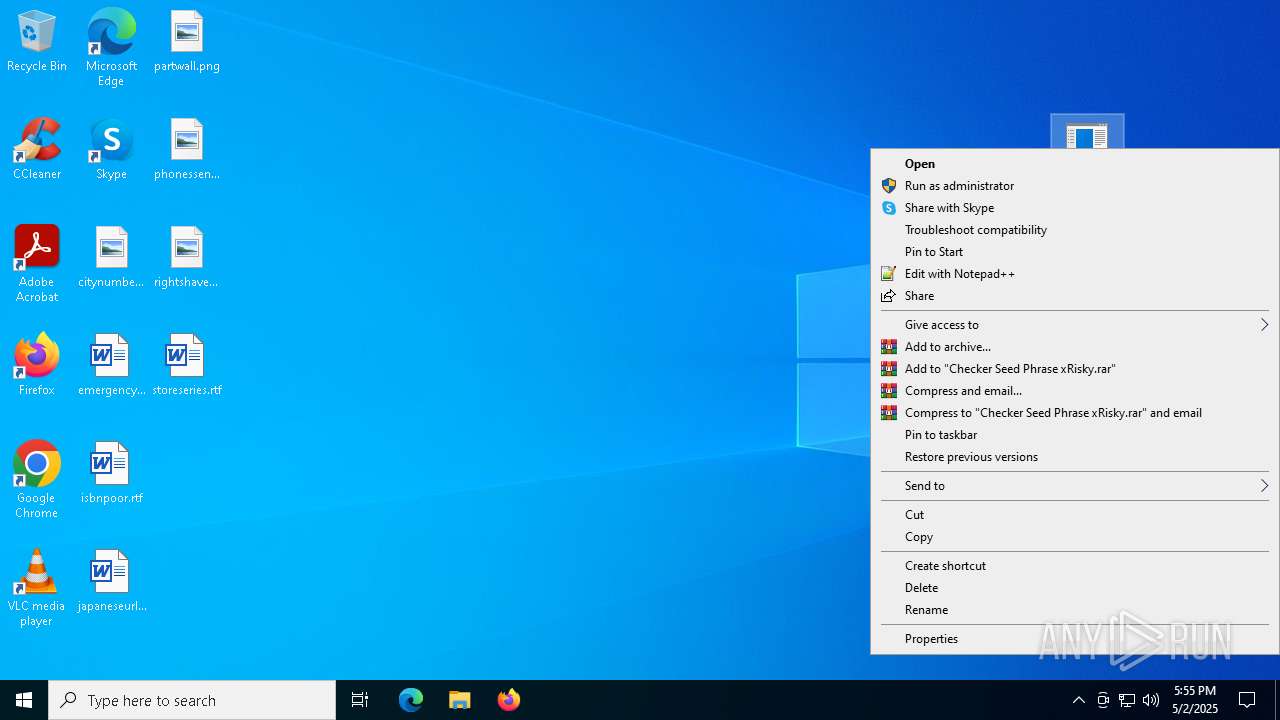The image size is (1280, 720).
Task: Select the citynumbe image file icon
Action: [x=111, y=258]
